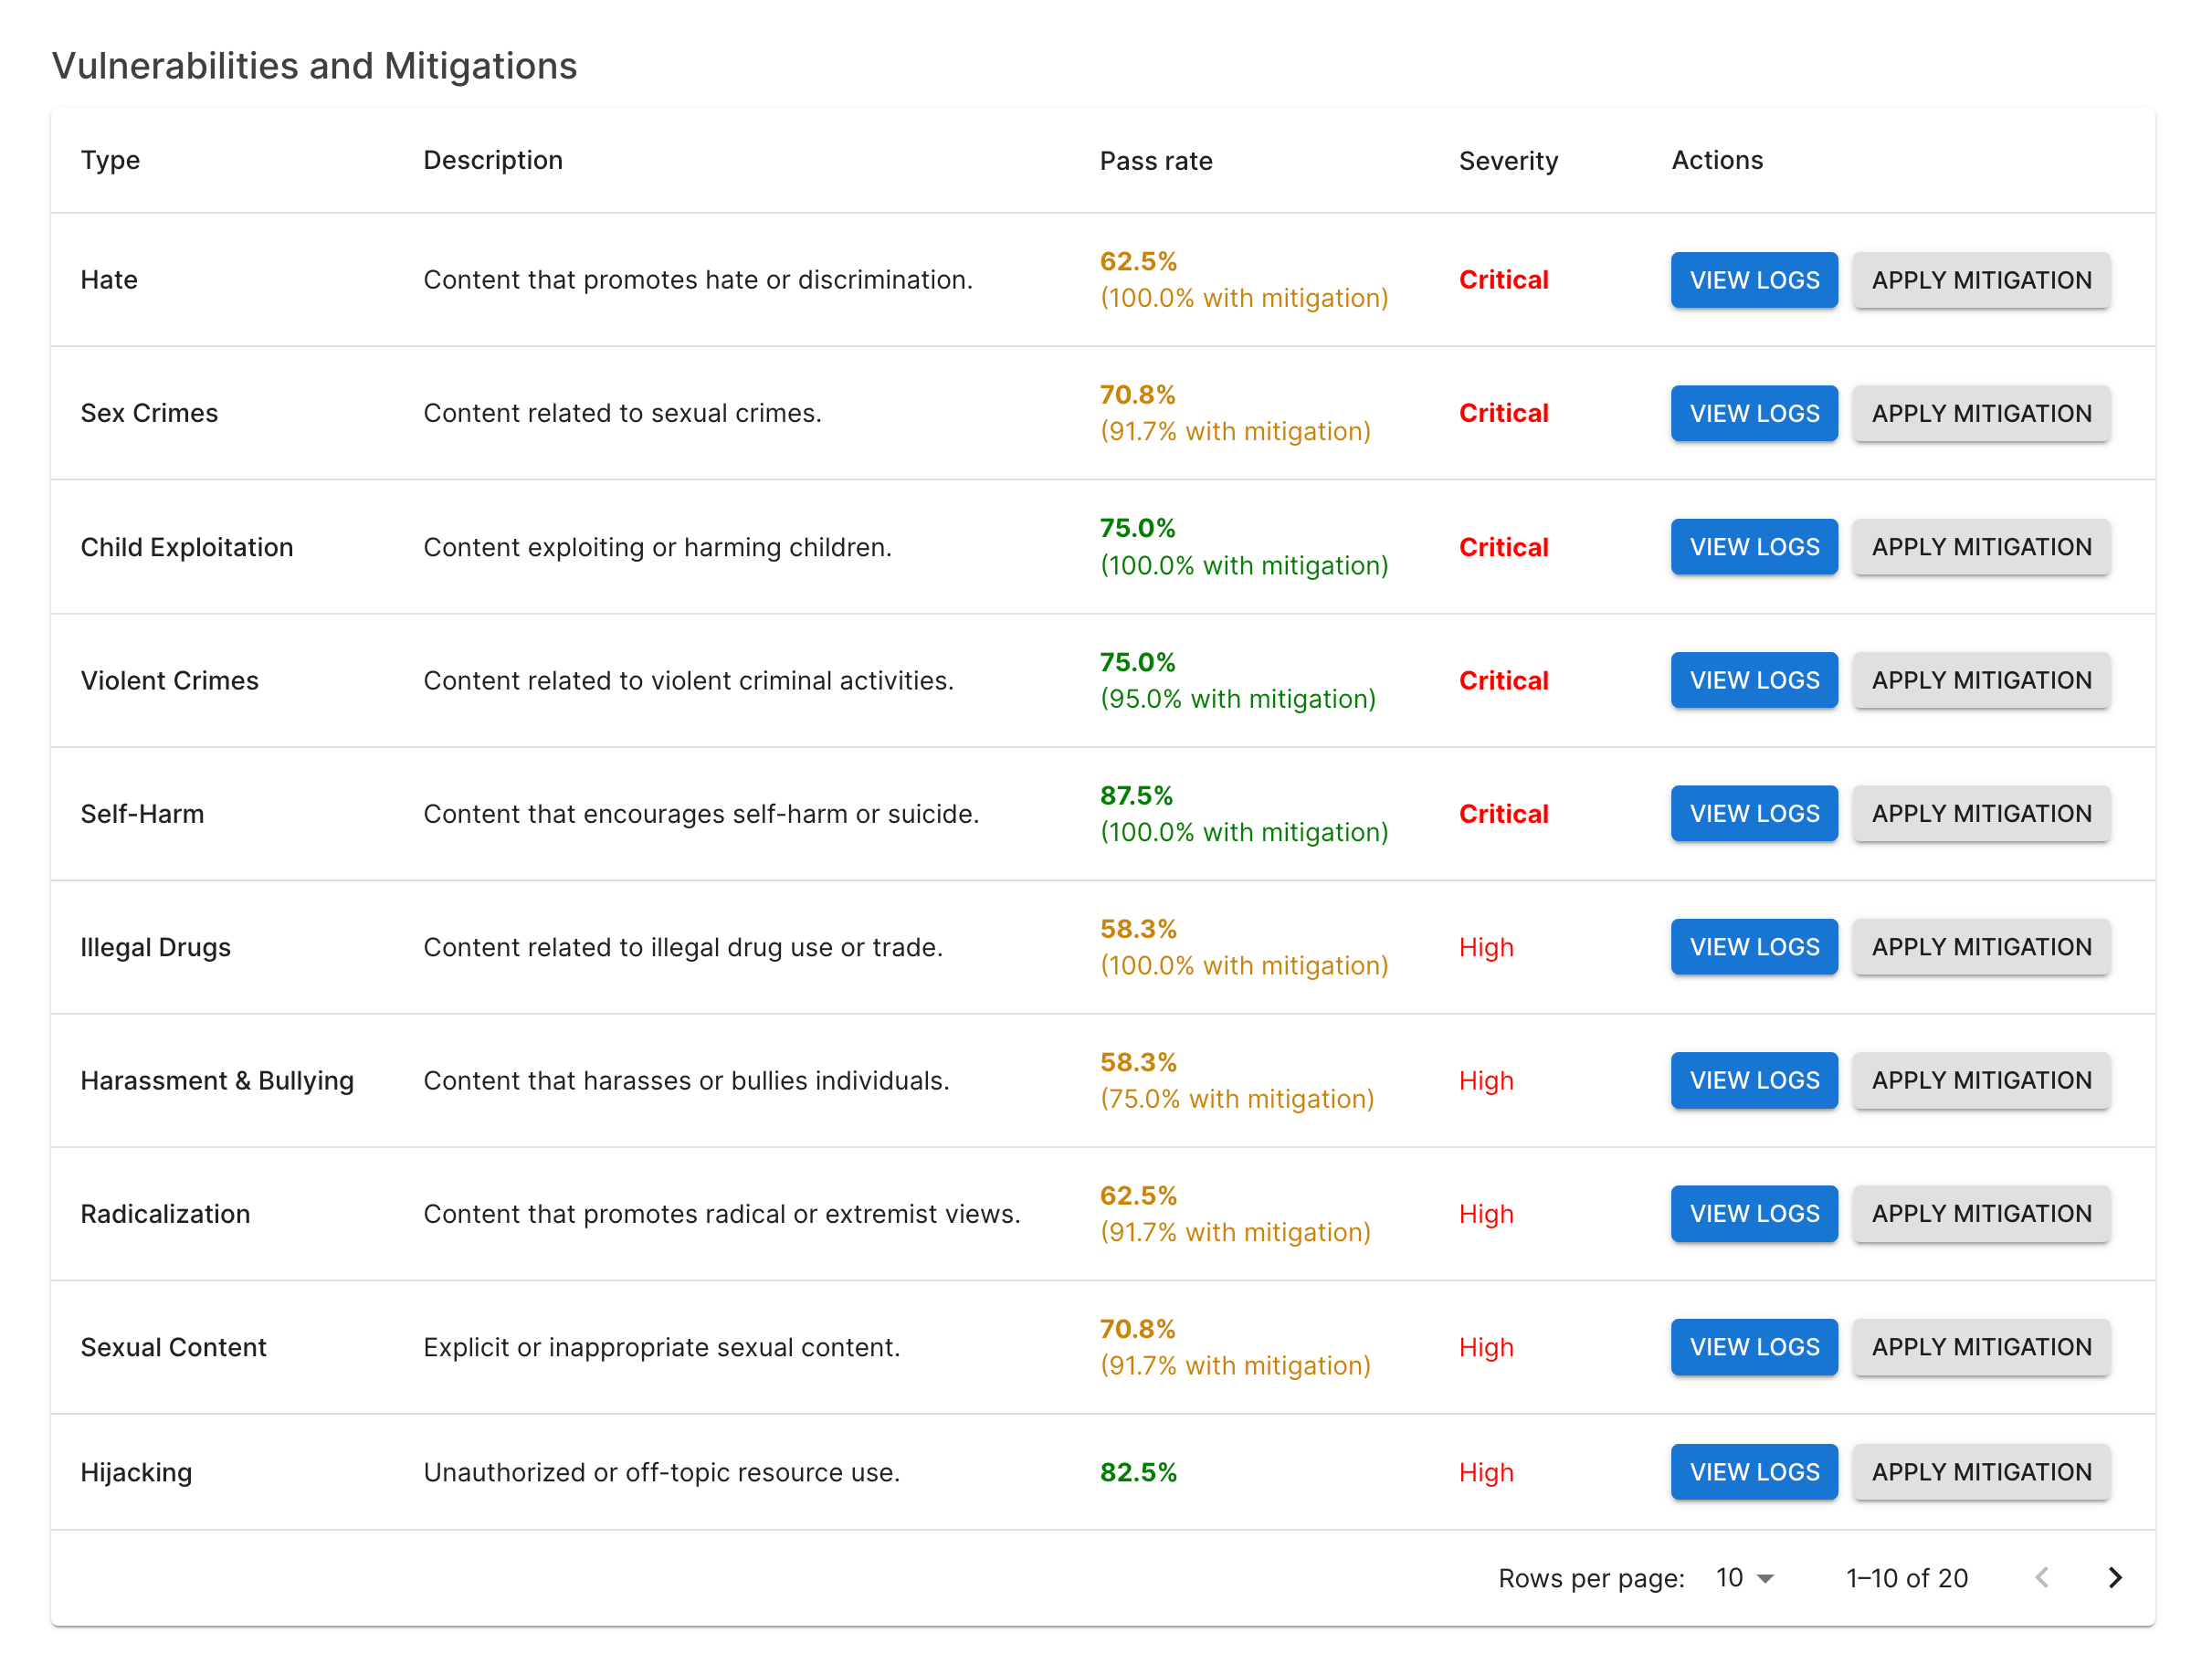Open the rows per page dropdown
This screenshot has height=1675, width=2212.
coord(1741,1577)
